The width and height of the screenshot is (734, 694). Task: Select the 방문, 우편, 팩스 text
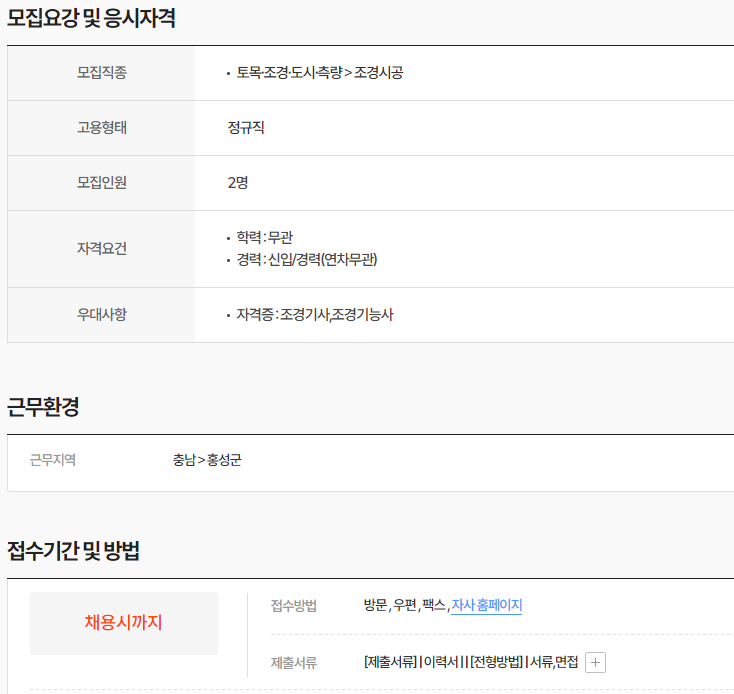(x=406, y=605)
